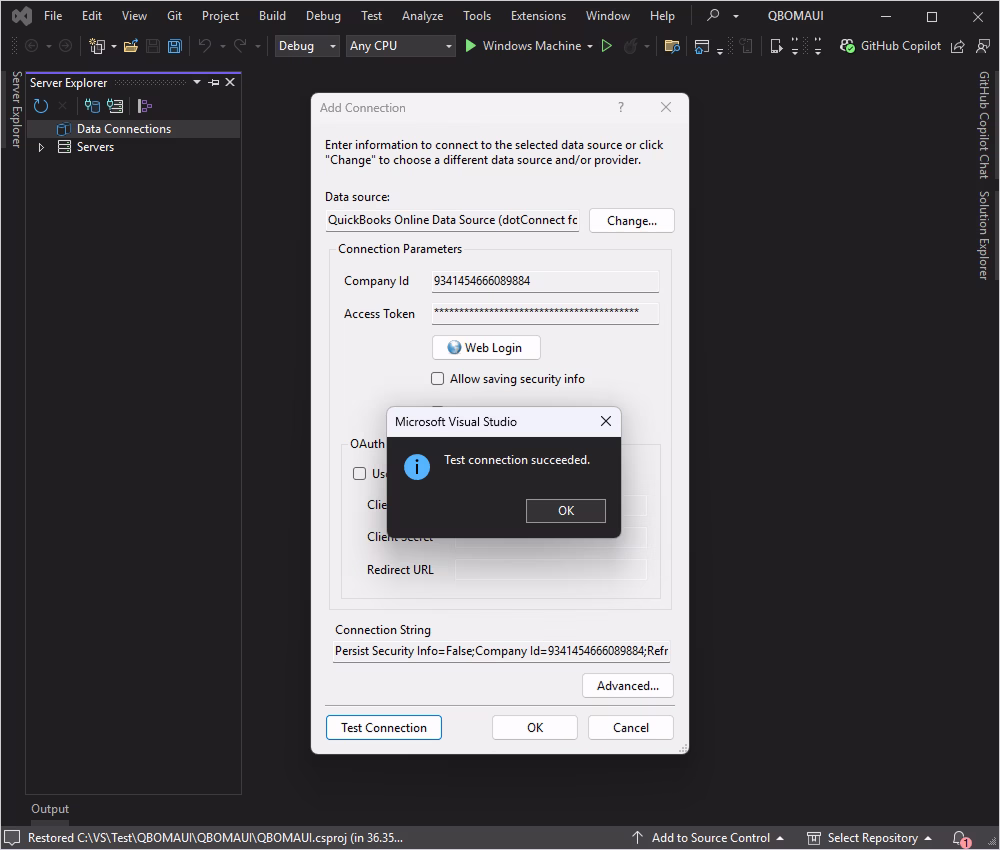Click the Add Connection help question mark
This screenshot has width=1000, height=850.
point(621,107)
